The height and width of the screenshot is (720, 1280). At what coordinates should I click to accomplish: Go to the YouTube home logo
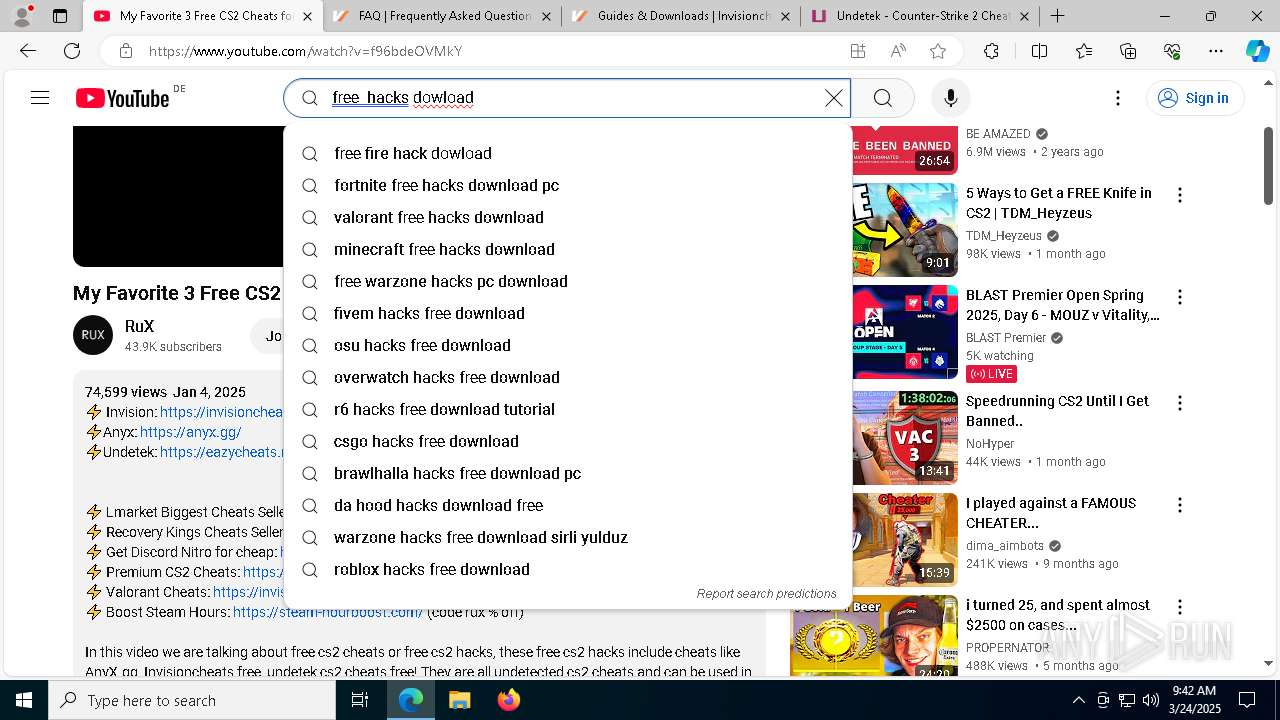pos(122,98)
